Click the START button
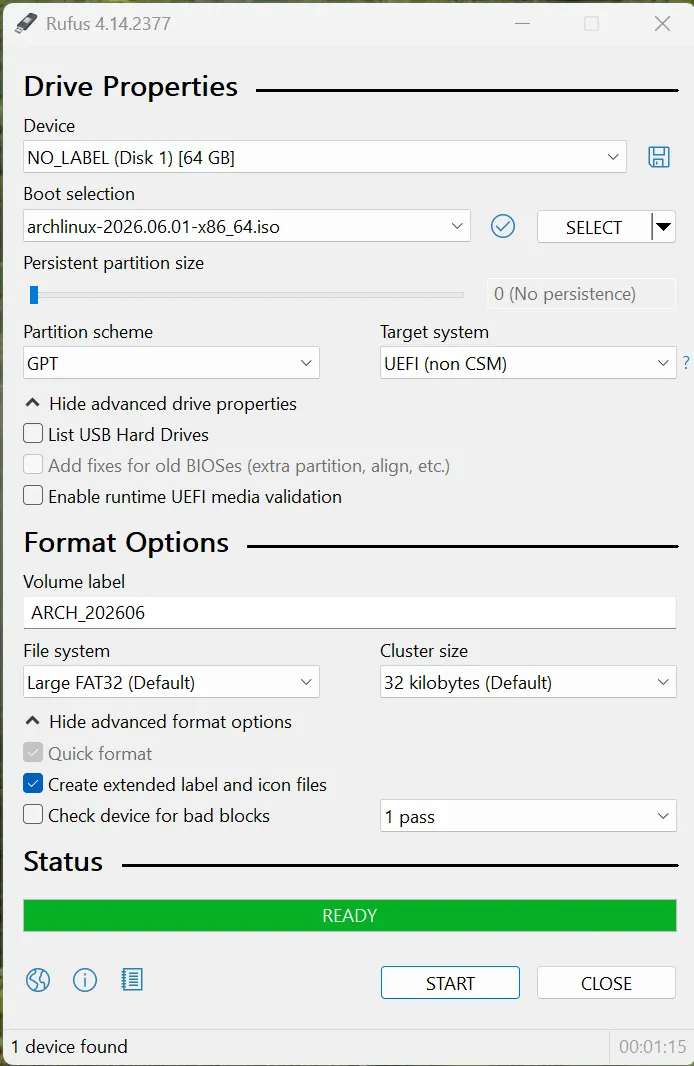The height and width of the screenshot is (1066, 694). (450, 983)
